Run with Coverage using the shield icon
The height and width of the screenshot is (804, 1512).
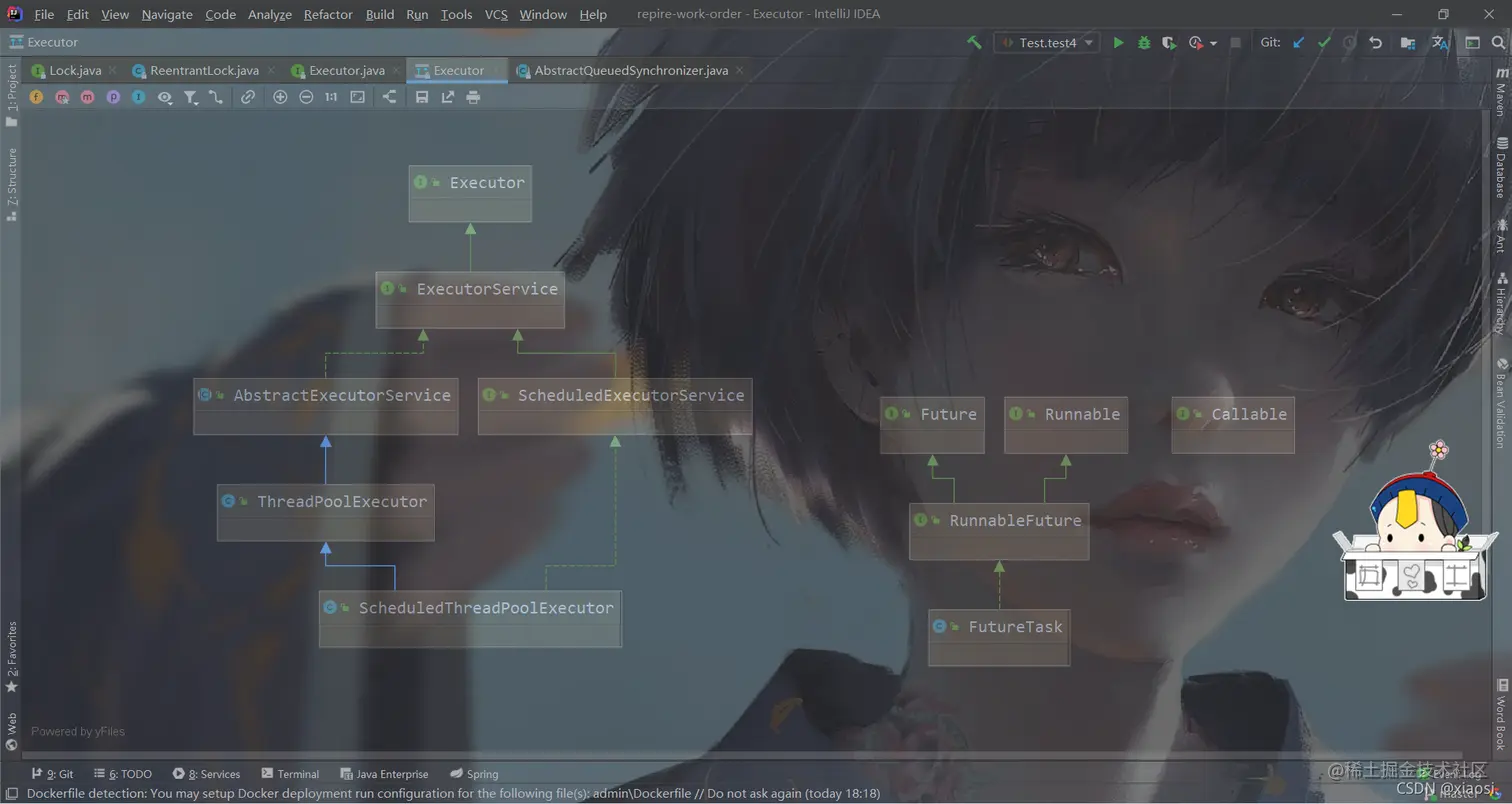[x=1169, y=43]
